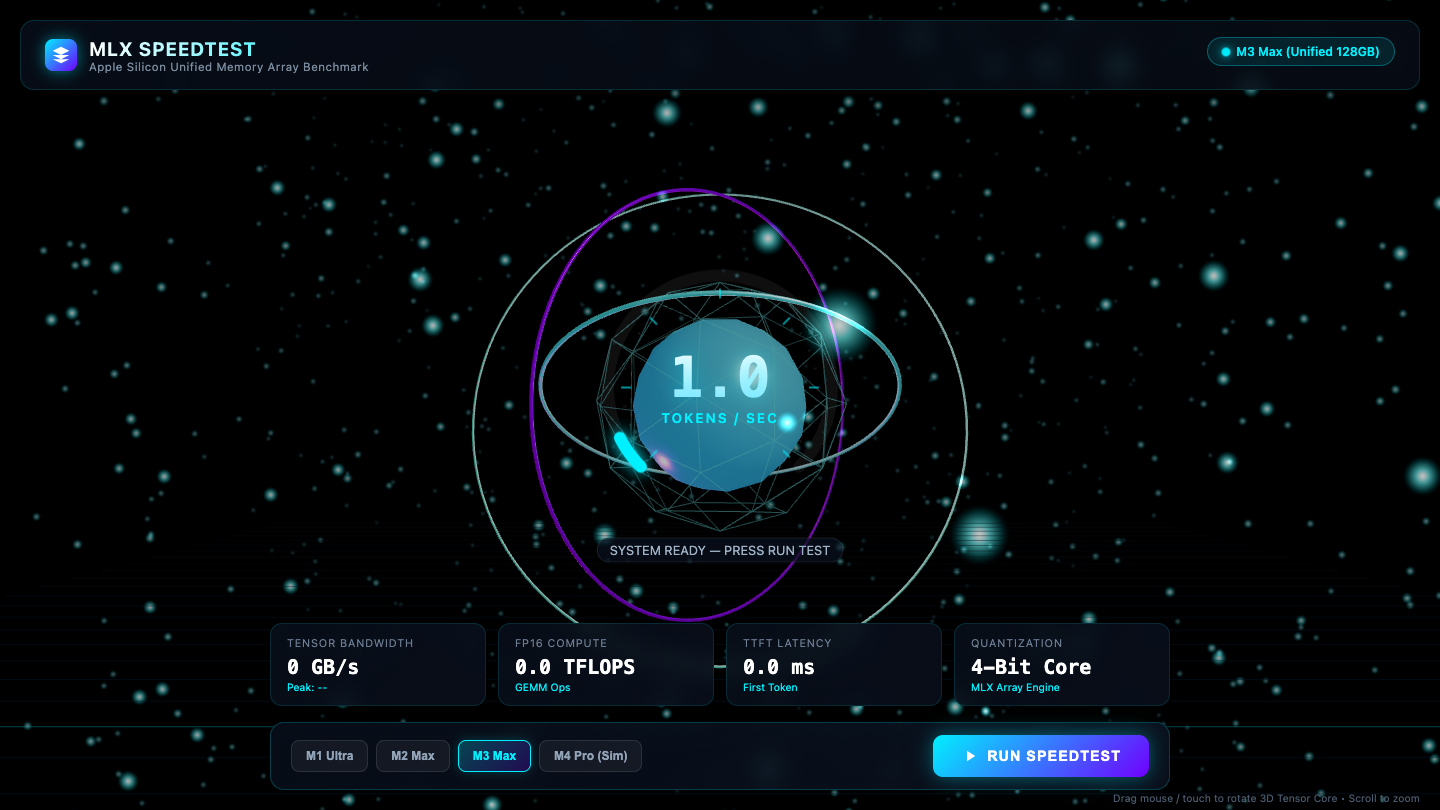This screenshot has width=1440, height=810.
Task: Click the 1.0 tokens/sec readout
Action: pyautogui.click(x=720, y=376)
